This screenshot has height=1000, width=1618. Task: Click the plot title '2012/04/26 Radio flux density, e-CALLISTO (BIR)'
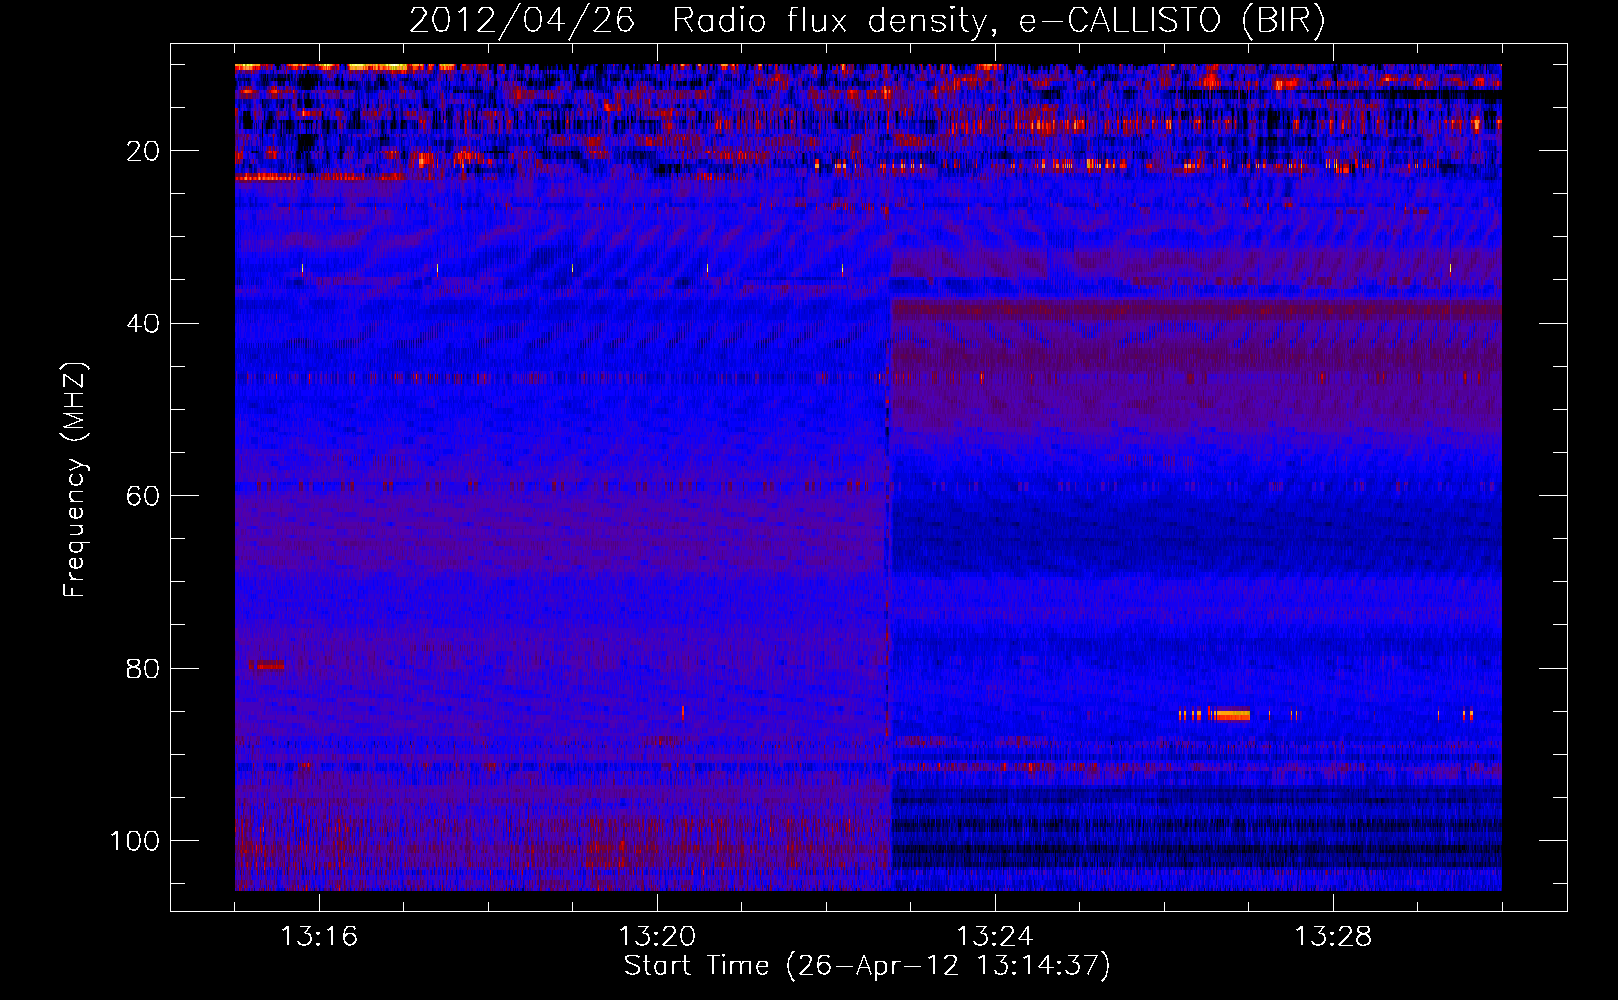[867, 20]
